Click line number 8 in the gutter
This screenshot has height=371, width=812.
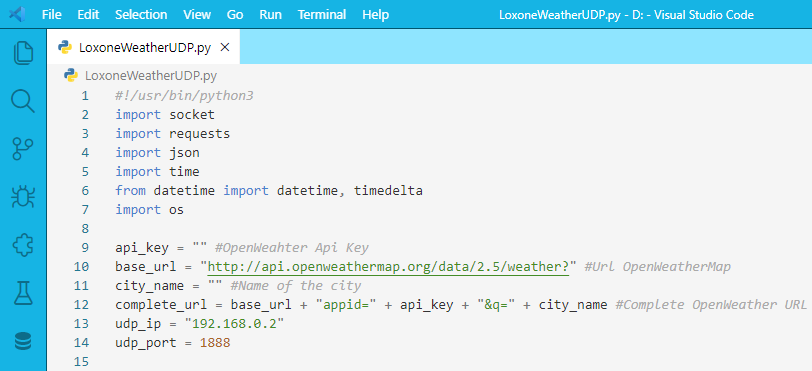click(x=85, y=229)
